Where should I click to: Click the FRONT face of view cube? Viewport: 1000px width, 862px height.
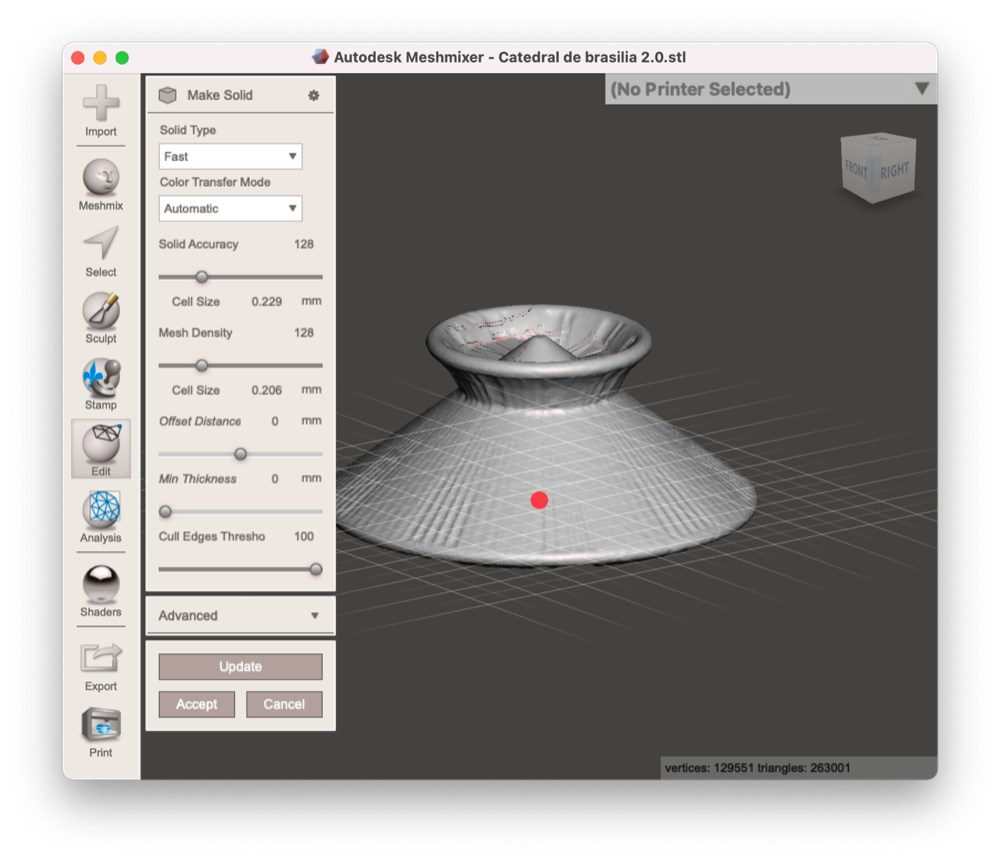click(x=857, y=170)
